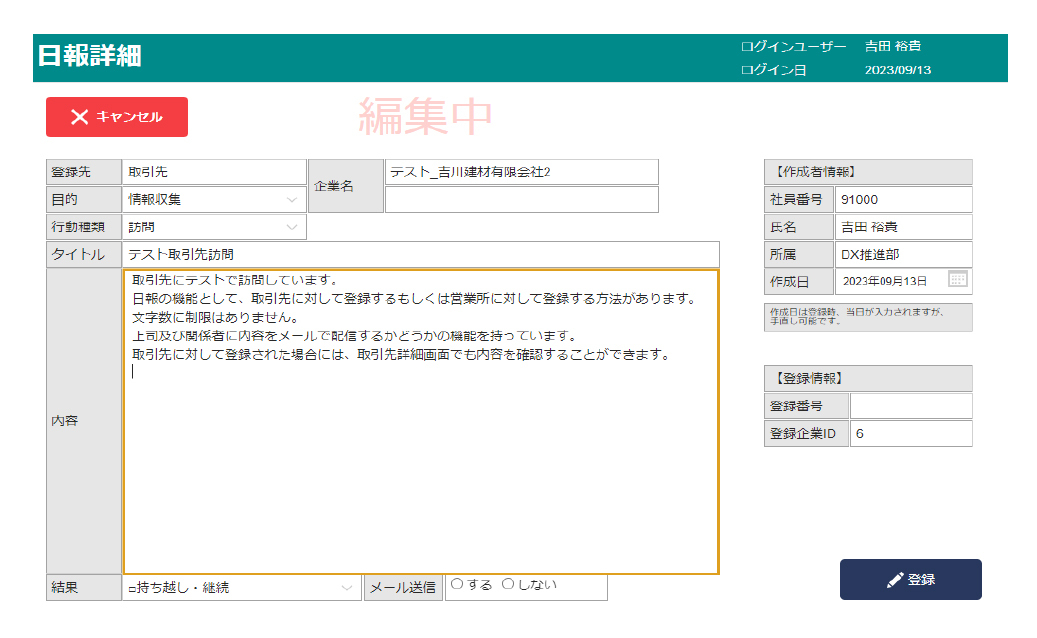Click the 登録企業ID field
Image resolution: width=1037 pixels, height=638 pixels.
point(910,434)
